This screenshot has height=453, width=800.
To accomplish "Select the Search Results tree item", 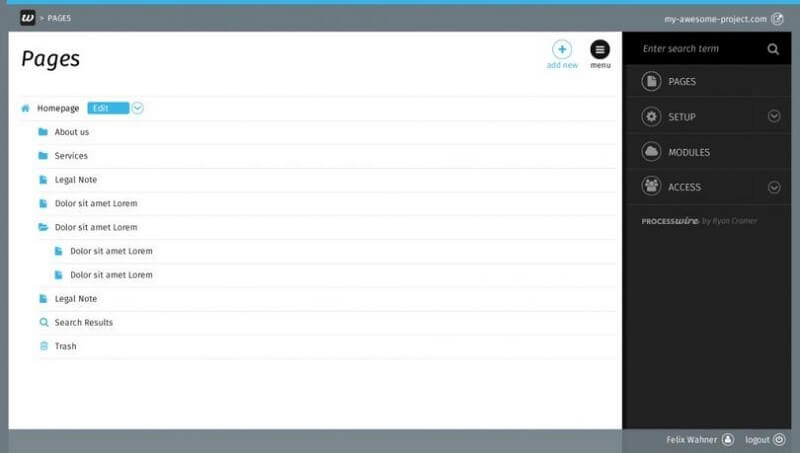I will pyautogui.click(x=83, y=322).
